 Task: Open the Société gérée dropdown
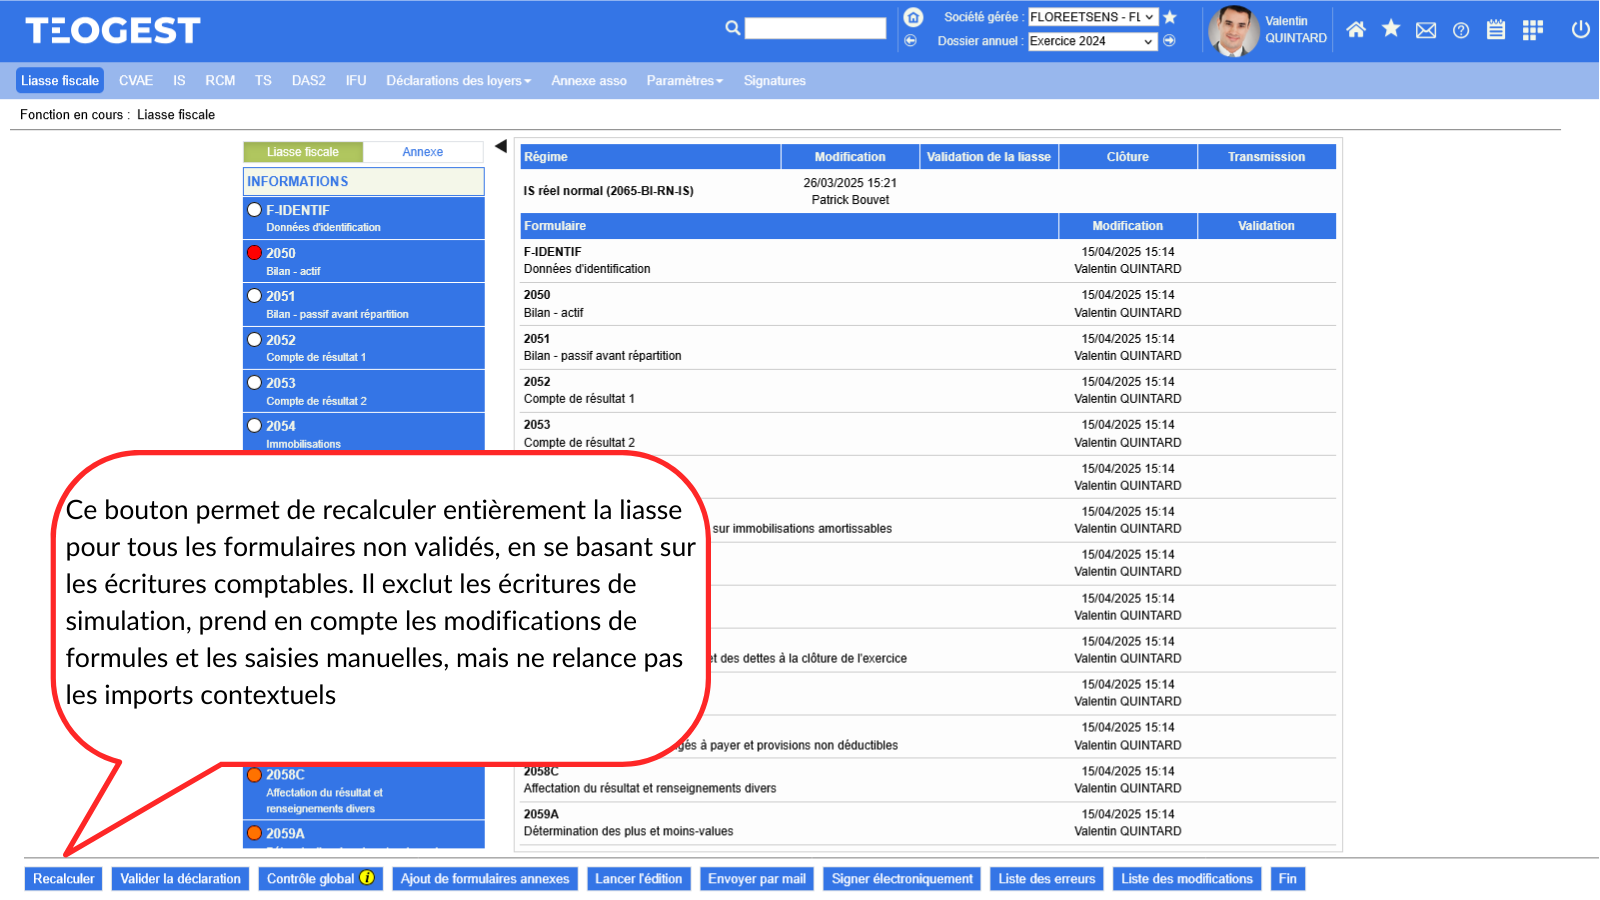[x=1092, y=17]
